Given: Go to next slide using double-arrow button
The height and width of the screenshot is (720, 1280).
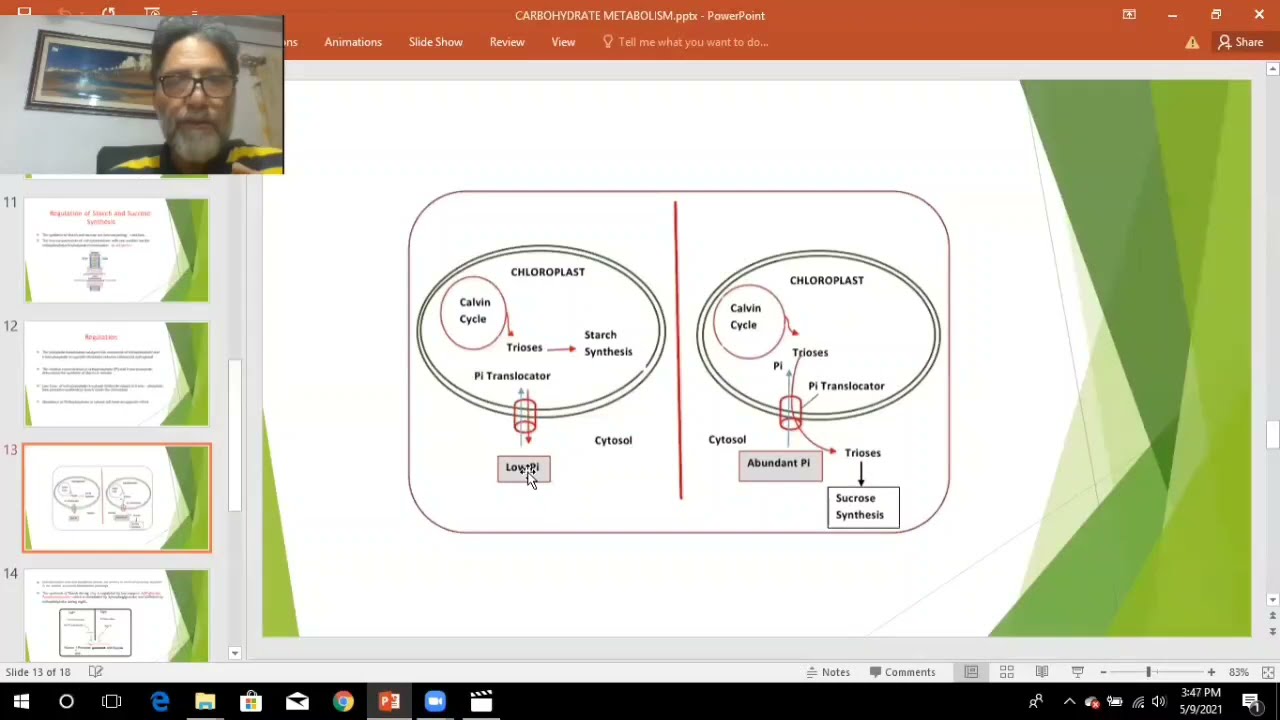Looking at the screenshot, I should 1272,632.
